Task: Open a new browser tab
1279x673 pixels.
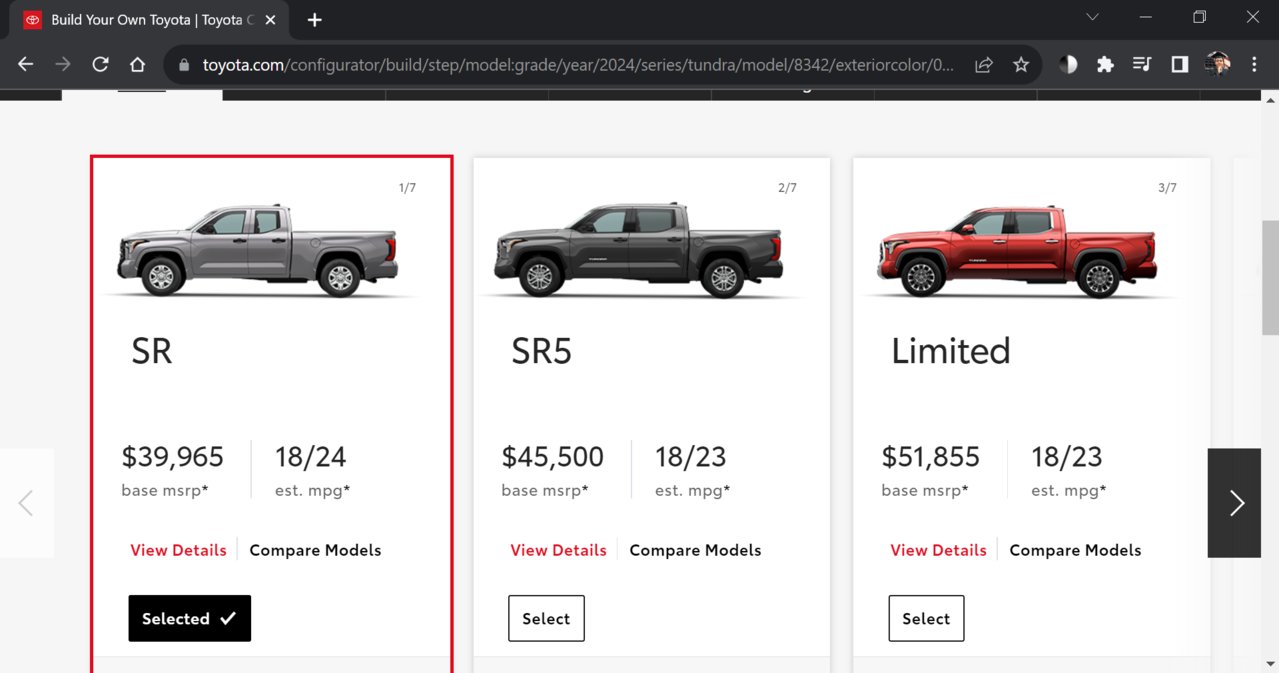Action: (x=315, y=20)
